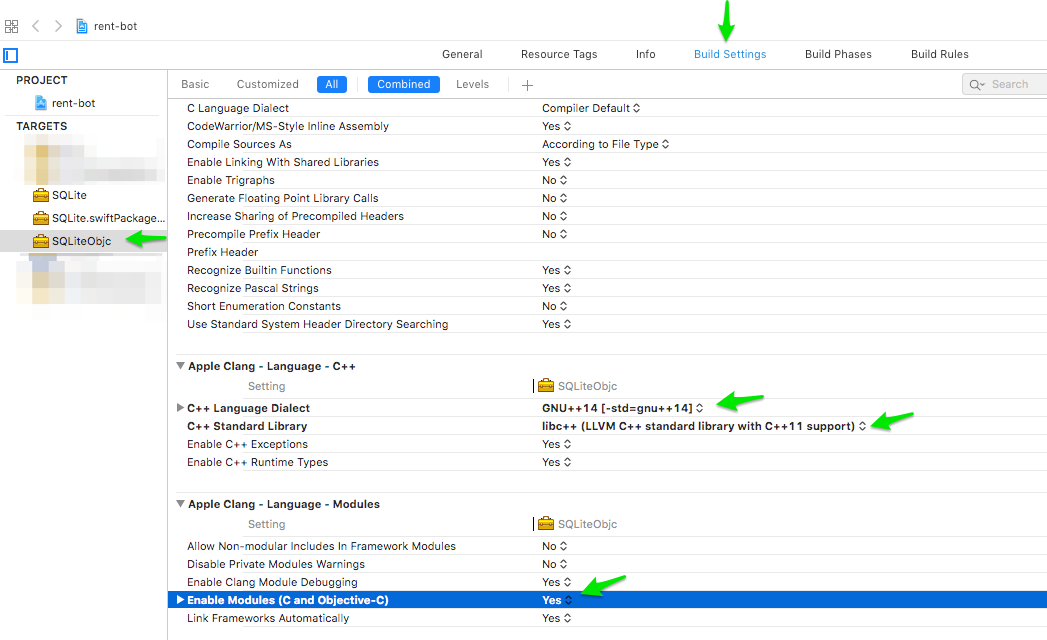Screen dimensions: 1047x640
Task: Show Customized build settings filter
Action: pos(267,84)
